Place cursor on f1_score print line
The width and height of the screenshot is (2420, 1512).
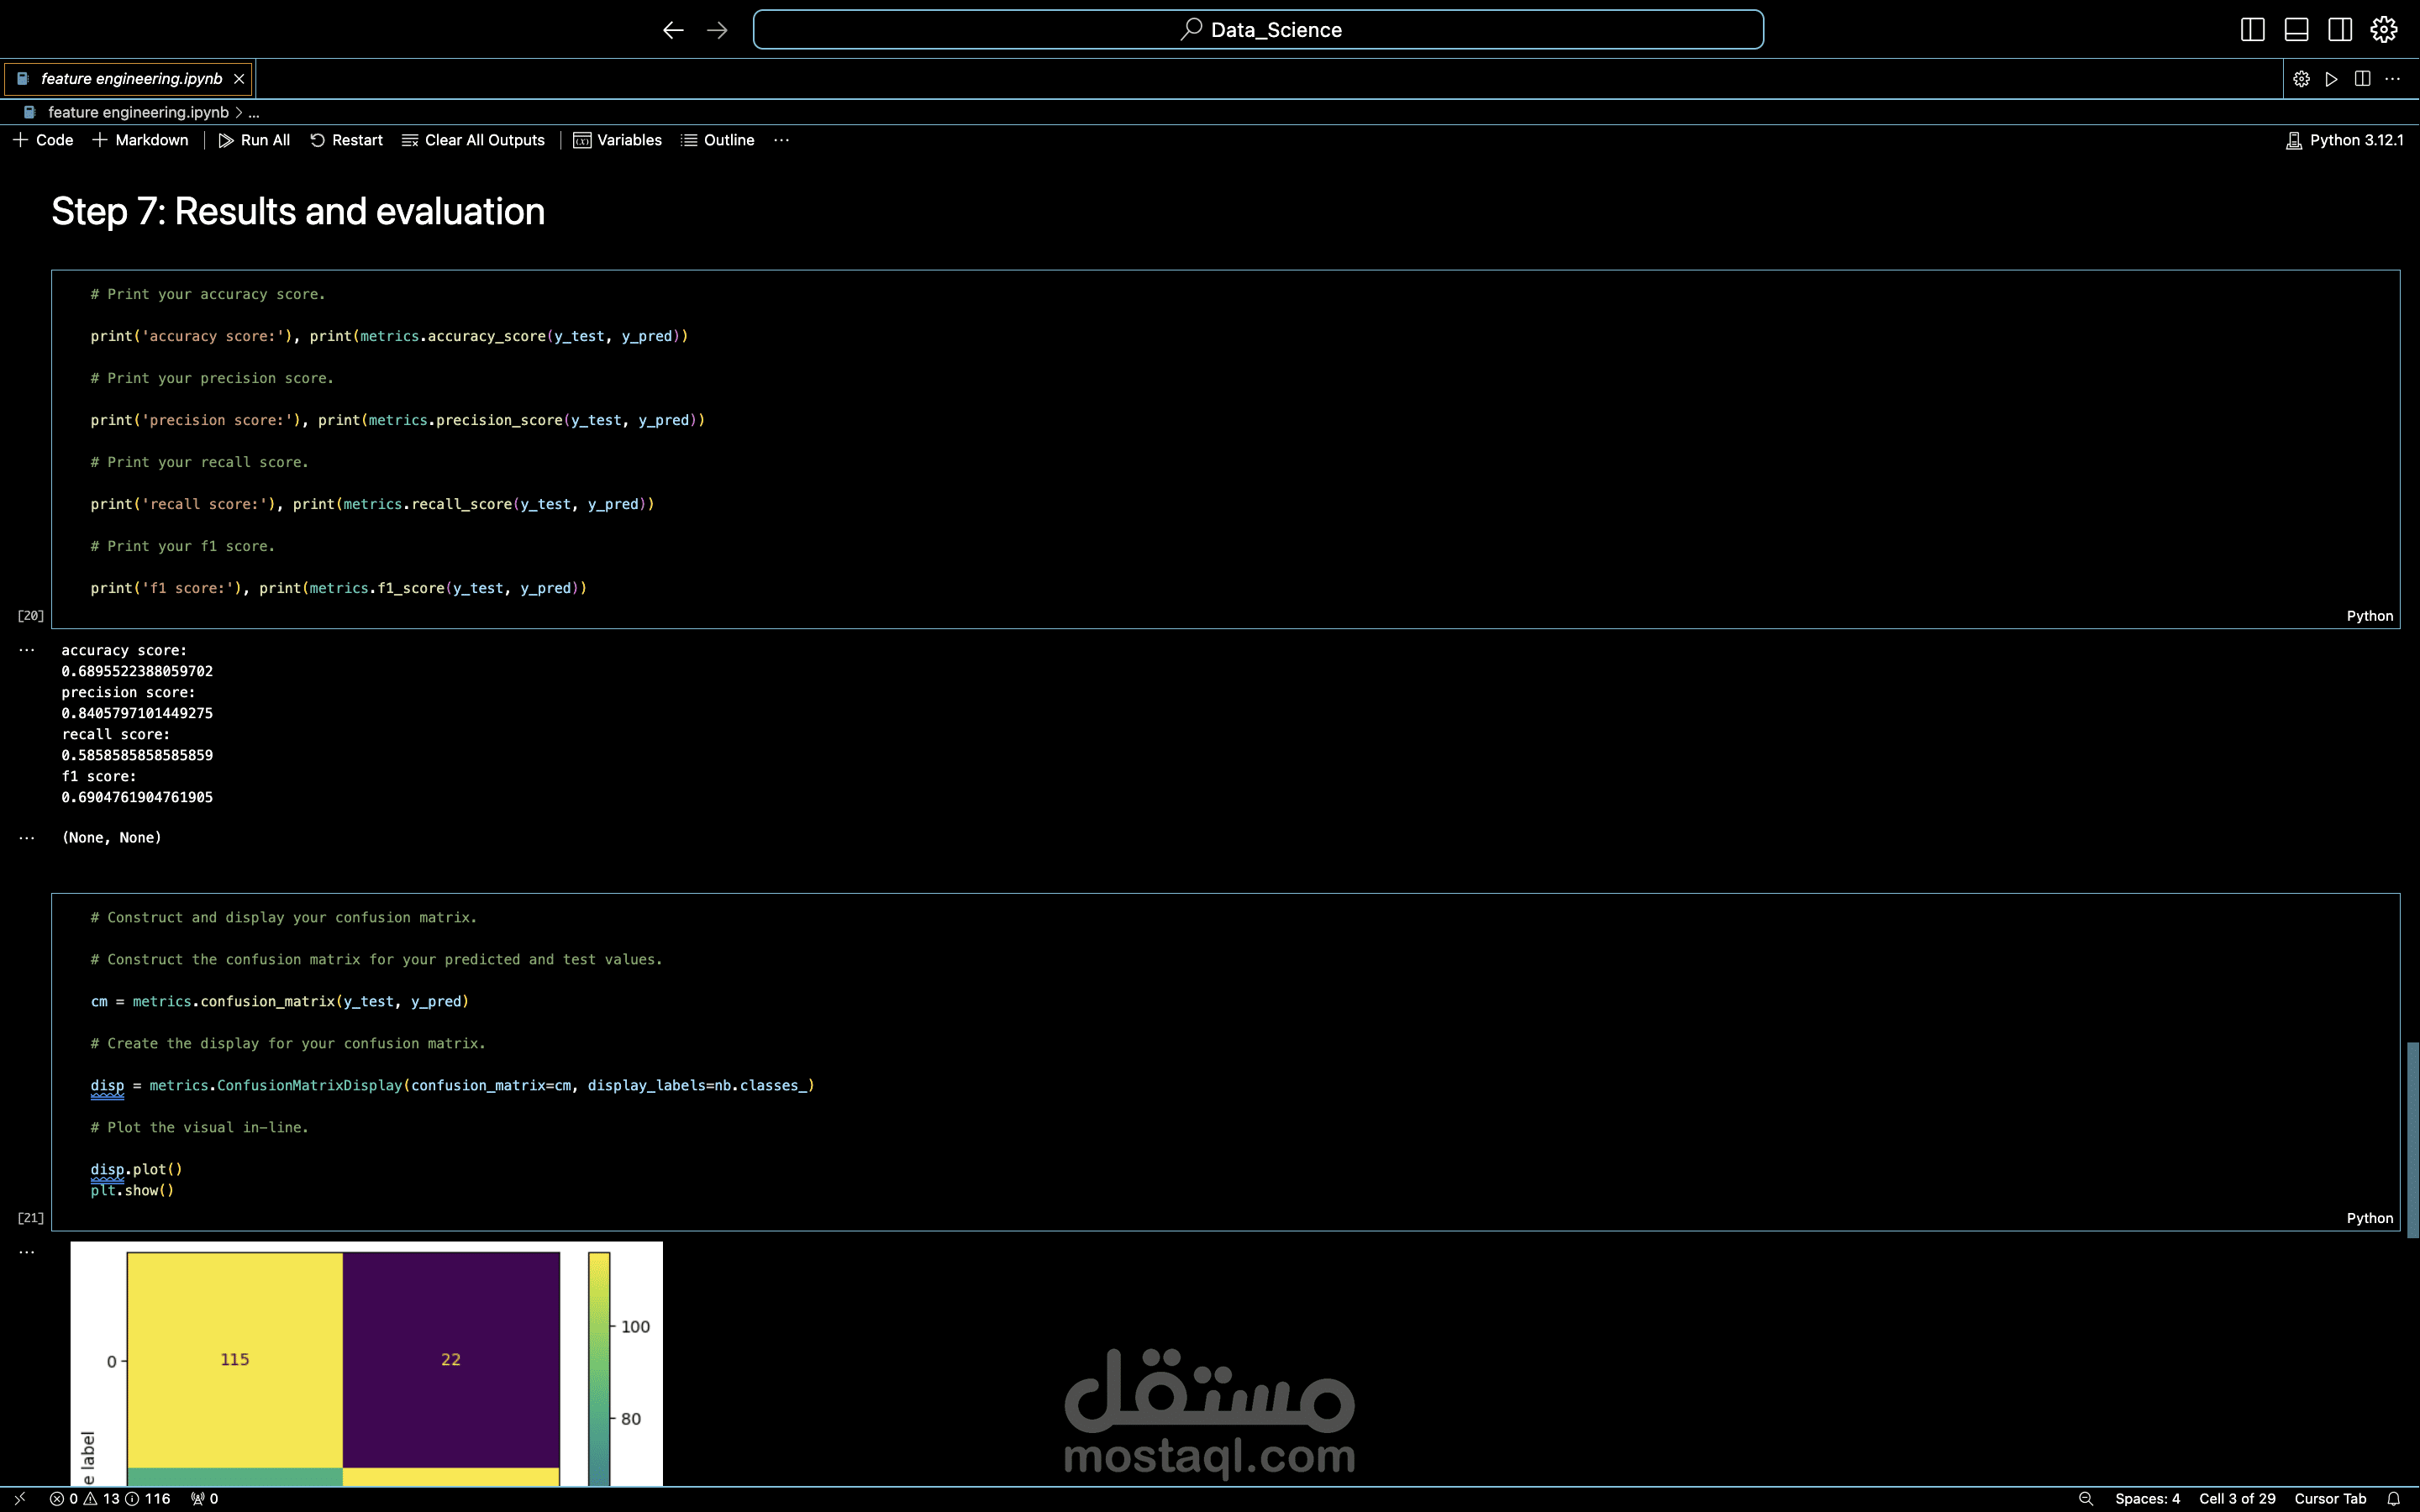click(338, 588)
